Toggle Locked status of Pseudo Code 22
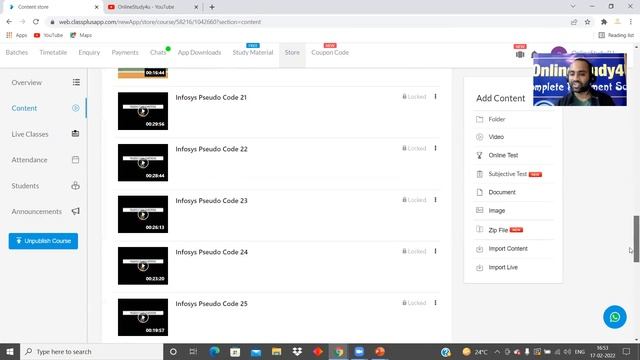Image resolution: width=640 pixels, height=360 pixels. [414, 148]
